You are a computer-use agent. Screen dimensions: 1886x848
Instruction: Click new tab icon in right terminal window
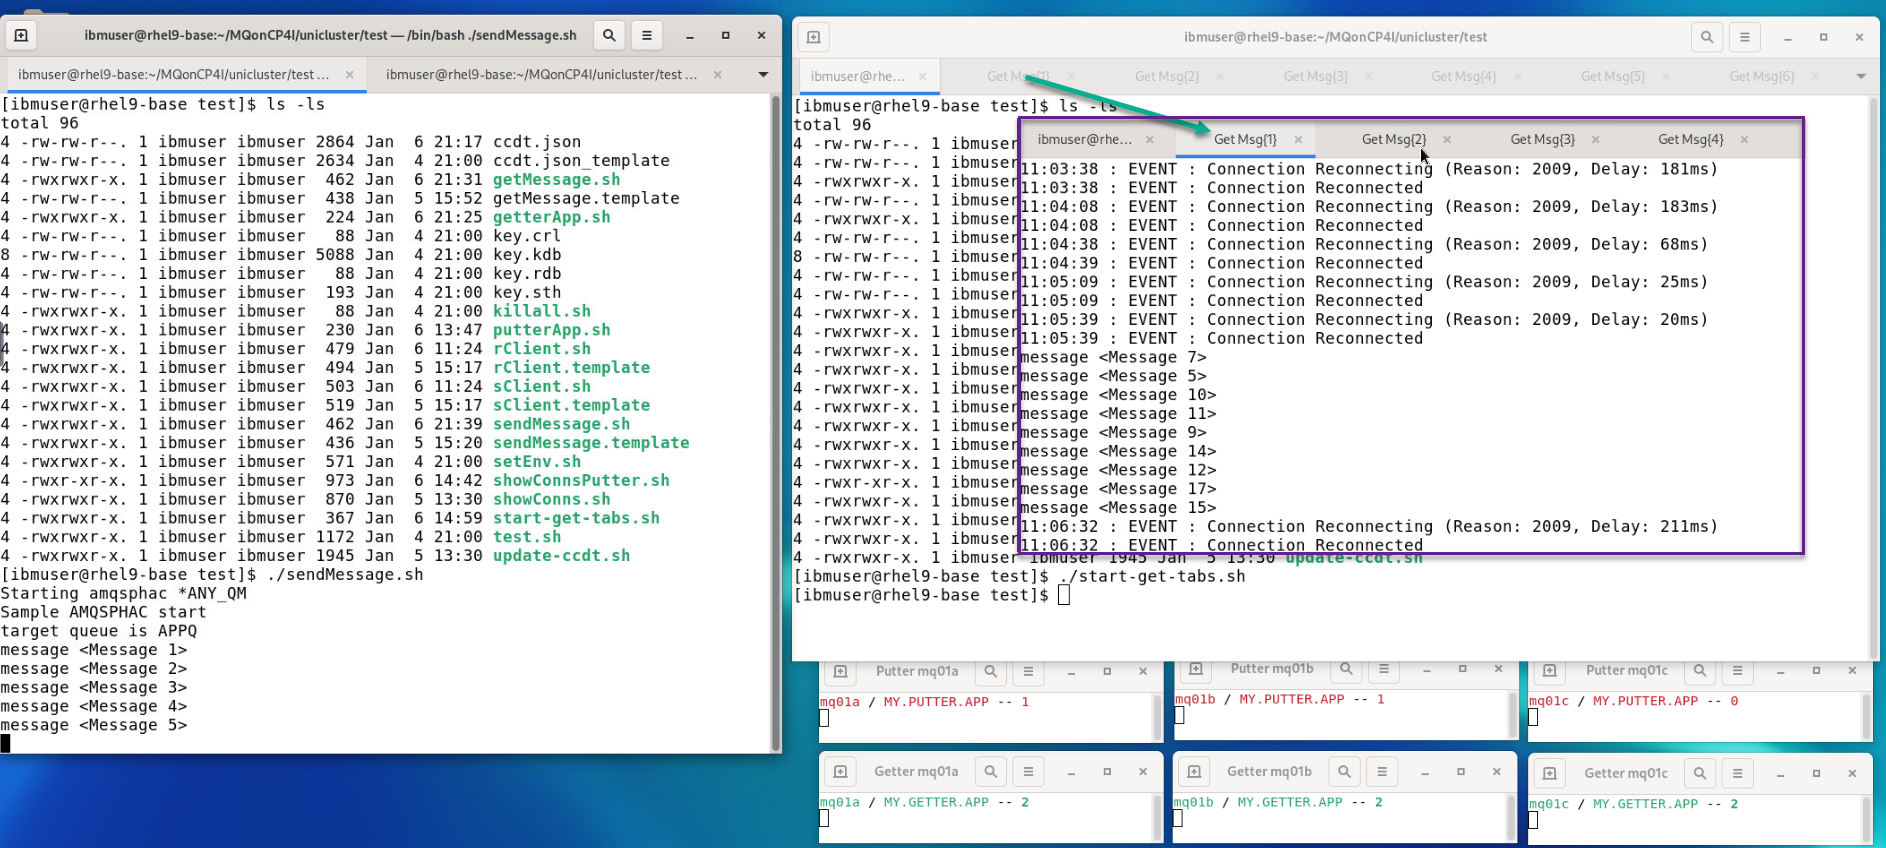pyautogui.click(x=813, y=37)
